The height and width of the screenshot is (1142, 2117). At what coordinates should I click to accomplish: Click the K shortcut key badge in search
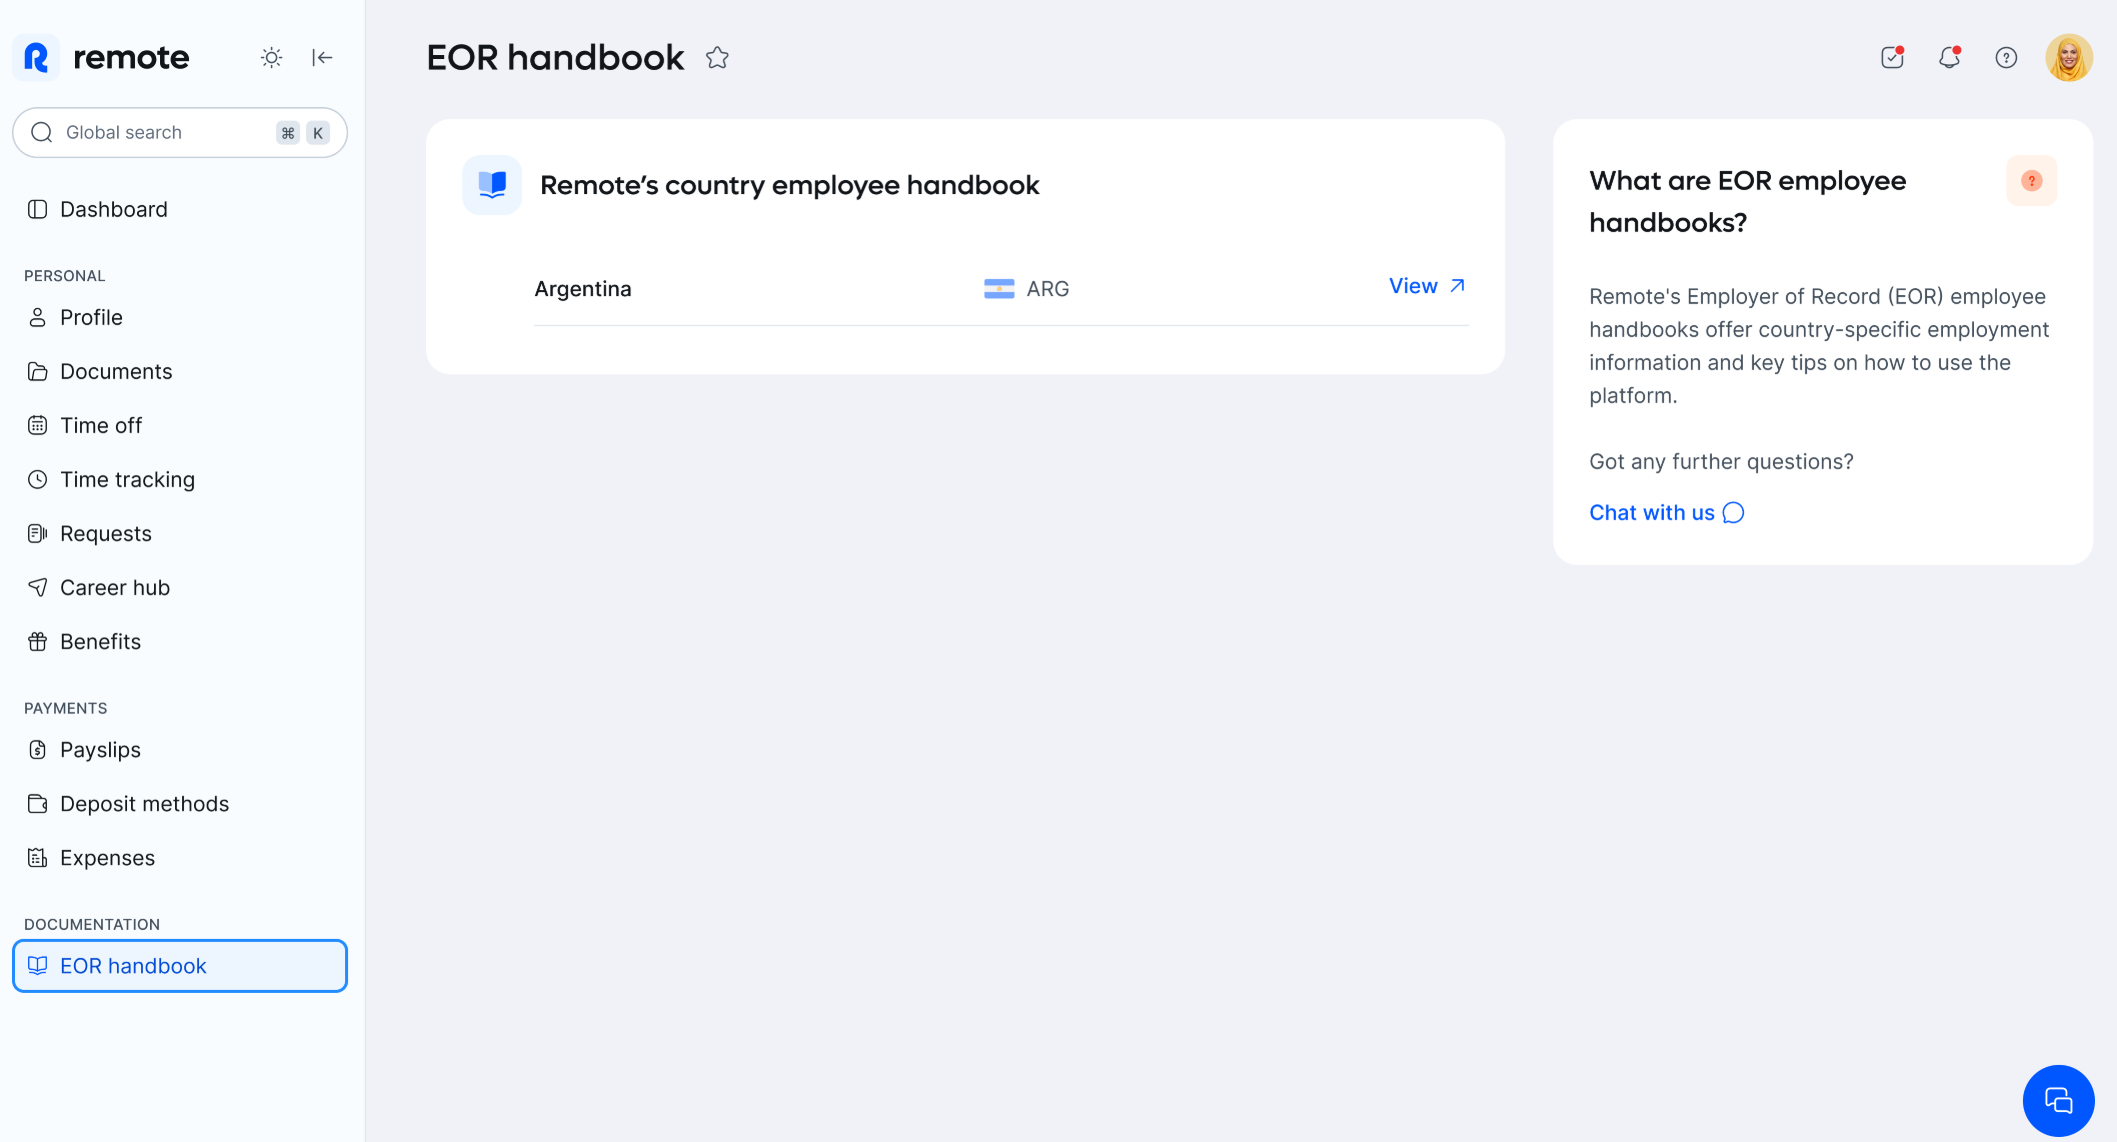(x=318, y=132)
